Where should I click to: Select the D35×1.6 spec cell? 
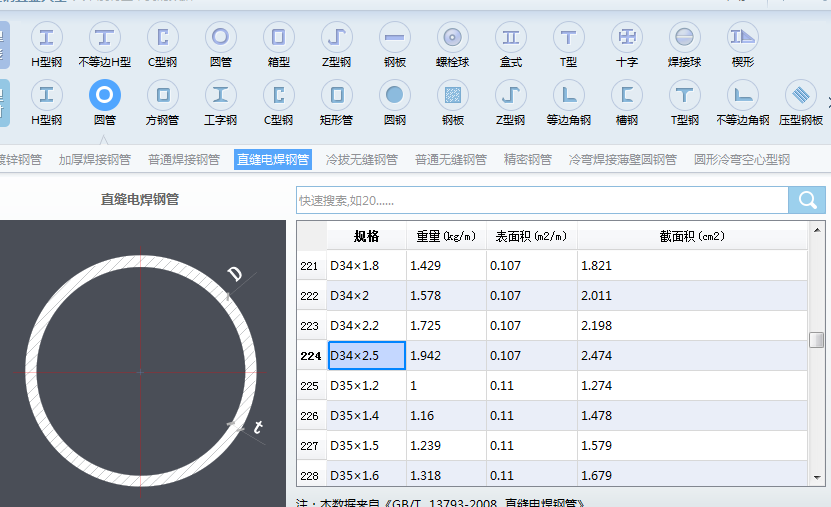point(366,474)
